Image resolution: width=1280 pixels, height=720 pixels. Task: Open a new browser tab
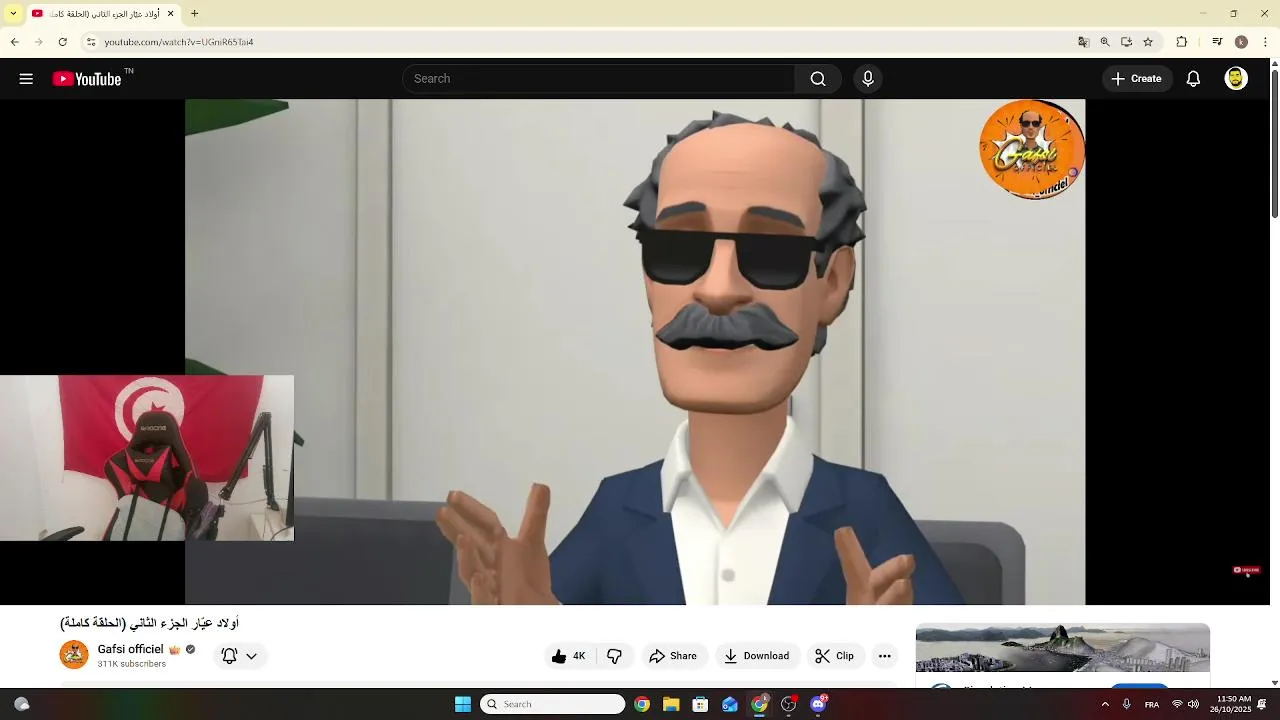coord(194,13)
